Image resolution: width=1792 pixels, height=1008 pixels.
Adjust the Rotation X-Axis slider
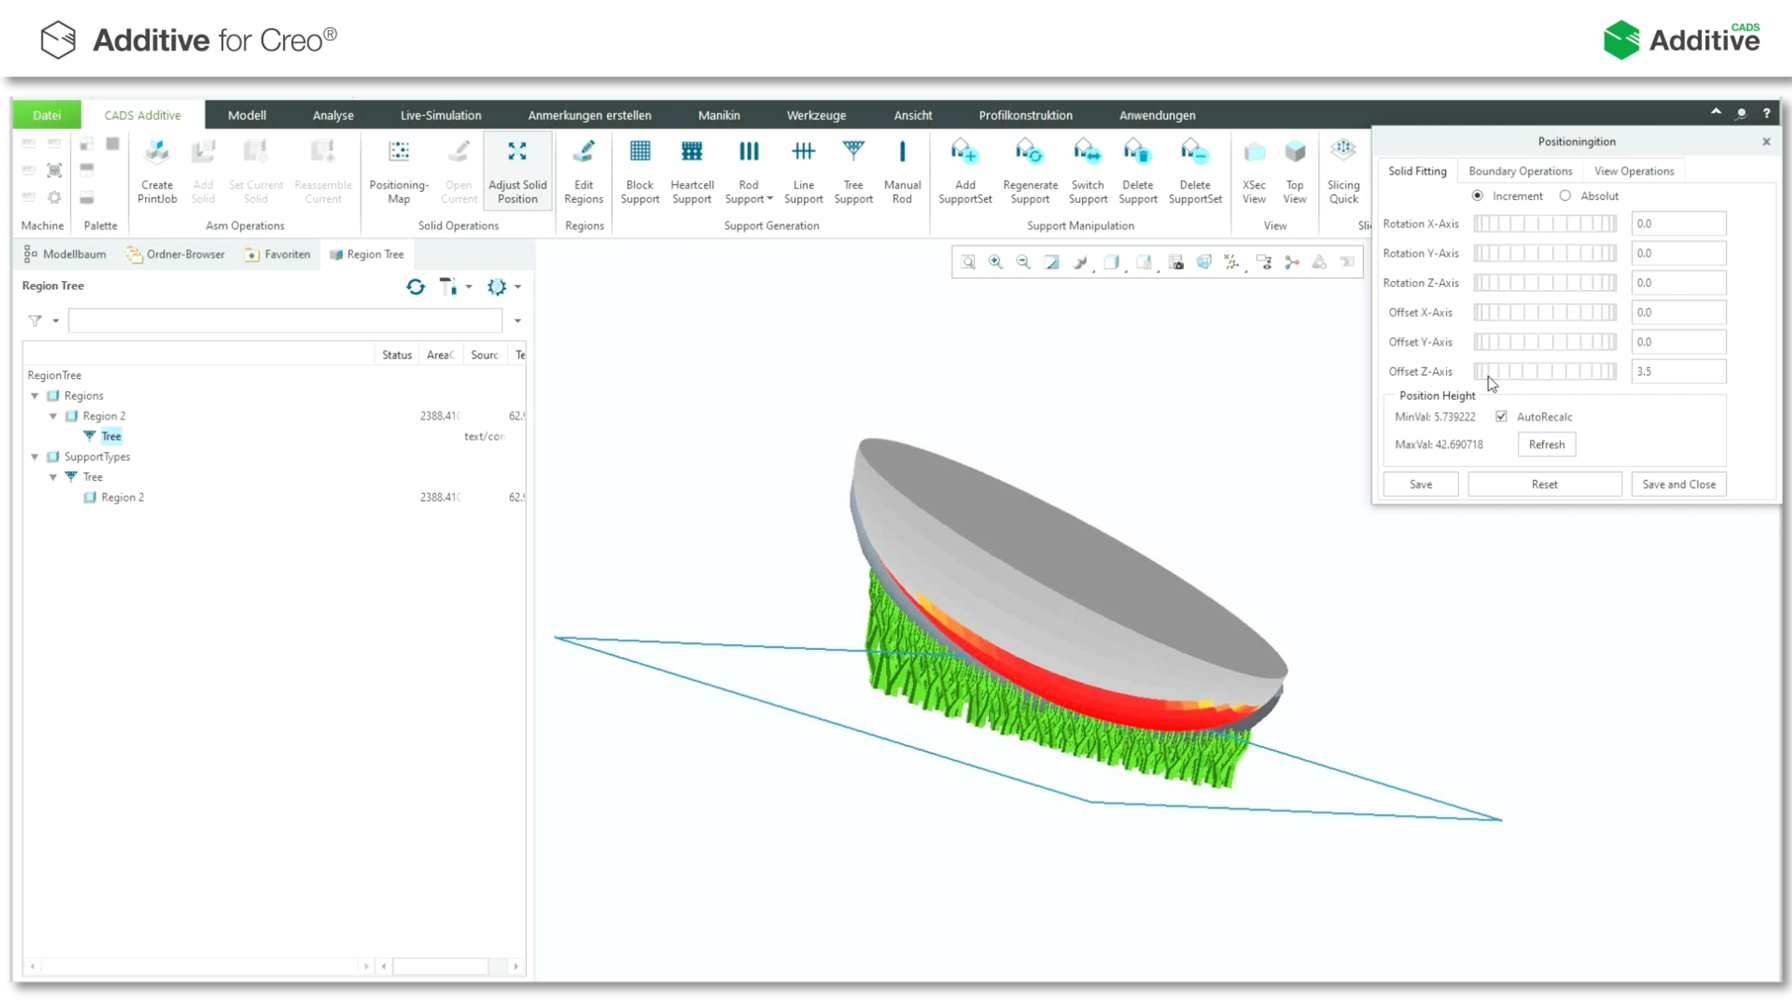(x=1545, y=224)
